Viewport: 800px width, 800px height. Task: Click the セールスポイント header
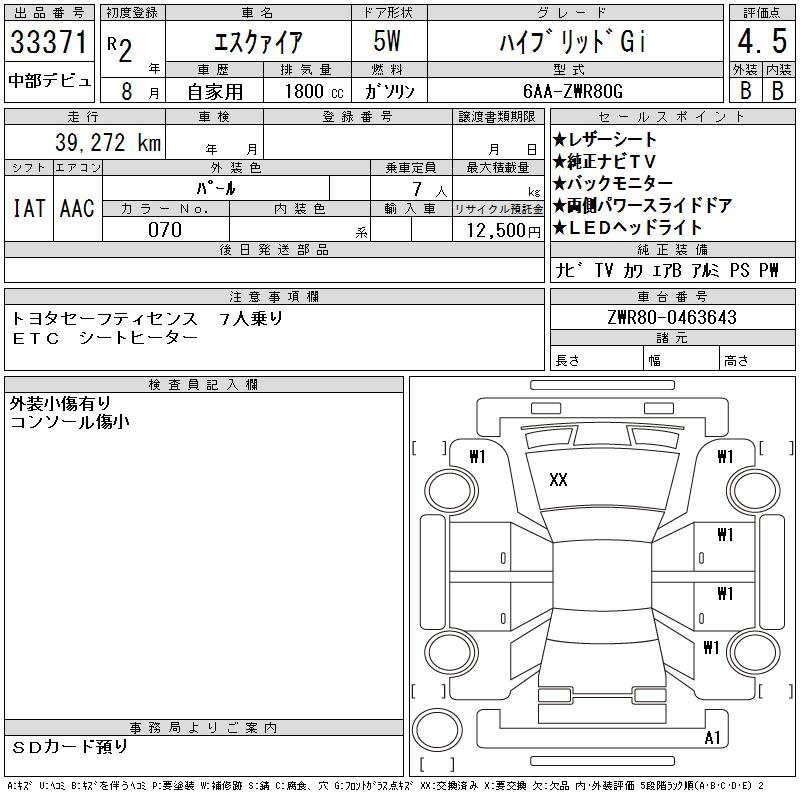[672, 117]
